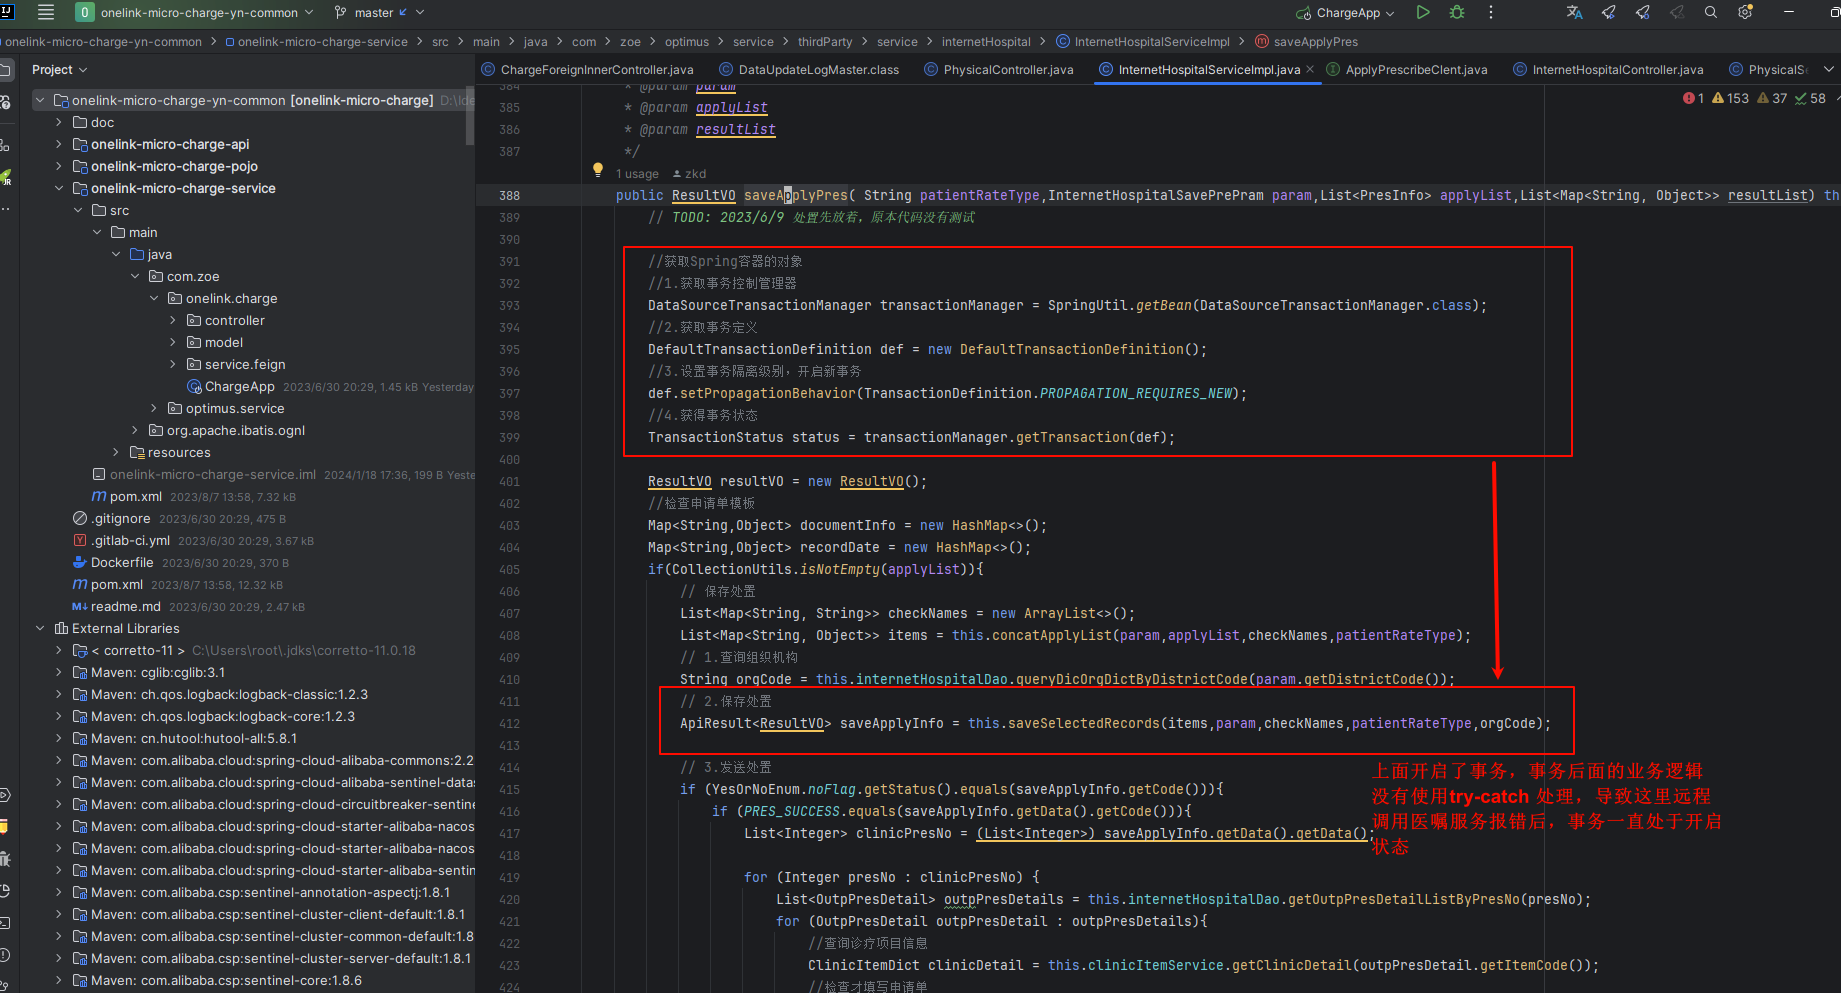
Task: Open the main hamburger menu
Action: [x=46, y=12]
